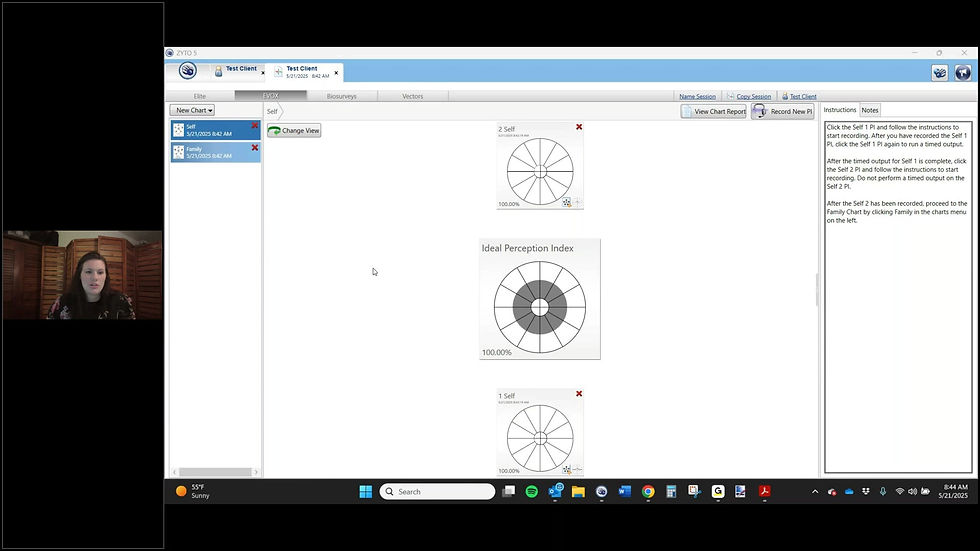Open the Instructions tab
This screenshot has height=551, width=980.
point(840,110)
